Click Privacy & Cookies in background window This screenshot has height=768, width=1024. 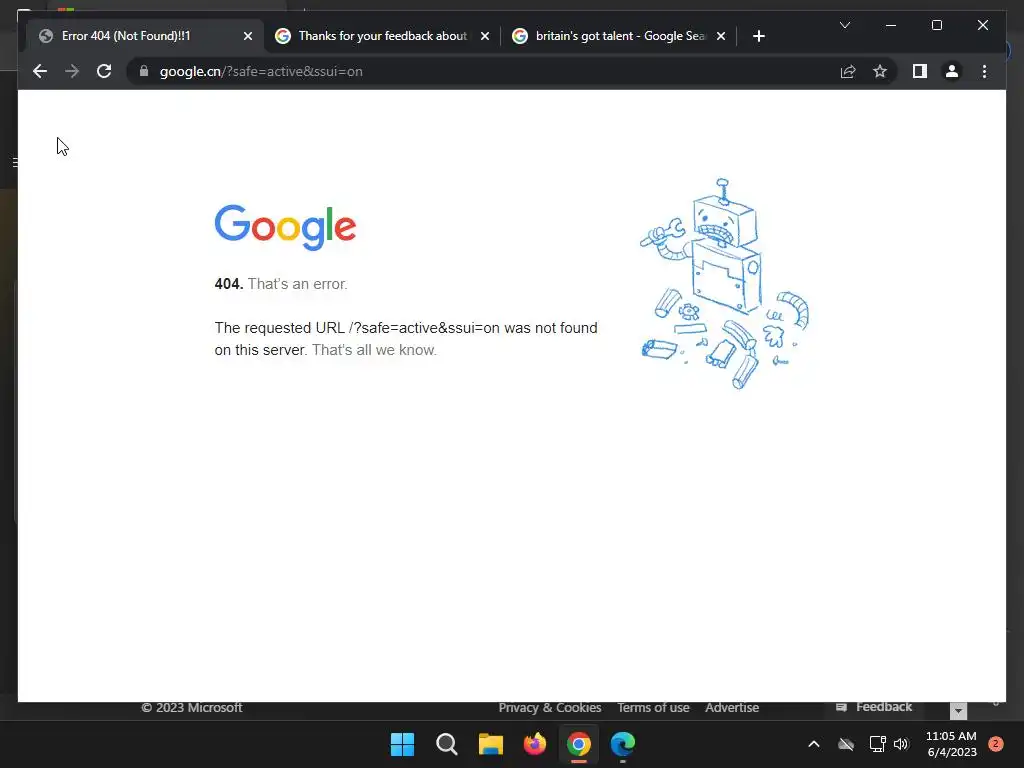pos(550,708)
